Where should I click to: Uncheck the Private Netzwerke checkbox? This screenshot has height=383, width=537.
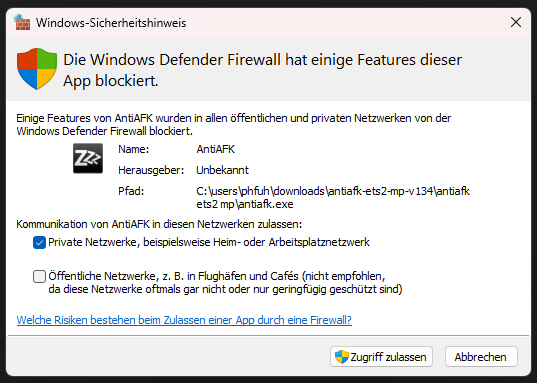39,243
